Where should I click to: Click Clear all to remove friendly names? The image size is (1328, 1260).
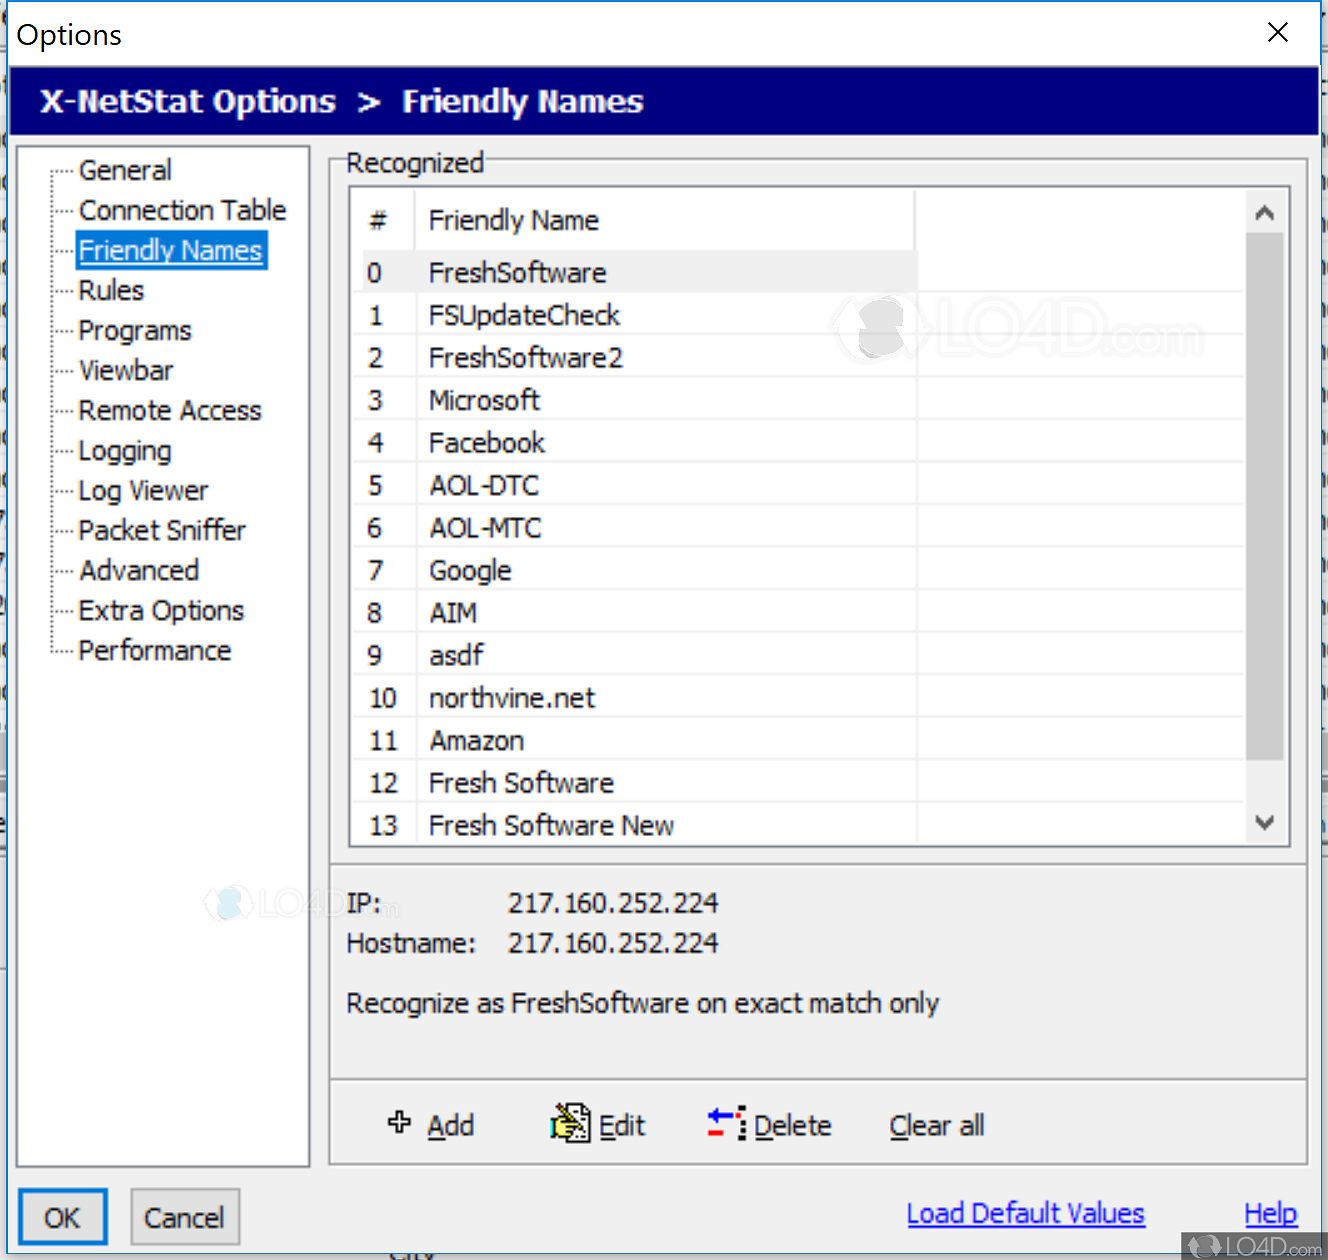click(x=936, y=1124)
